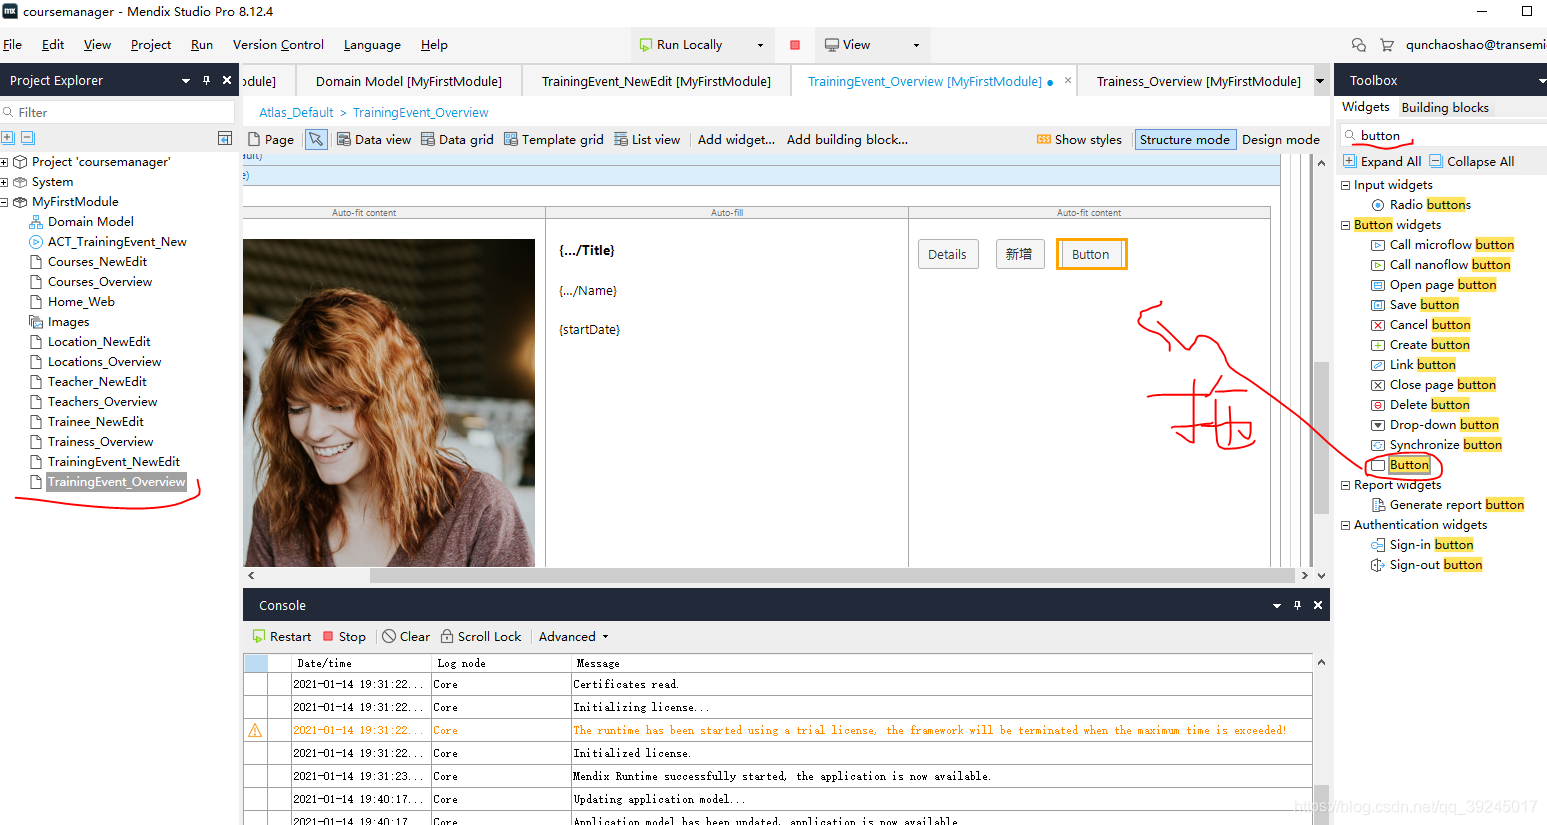Pin the Console panel

tap(1297, 605)
